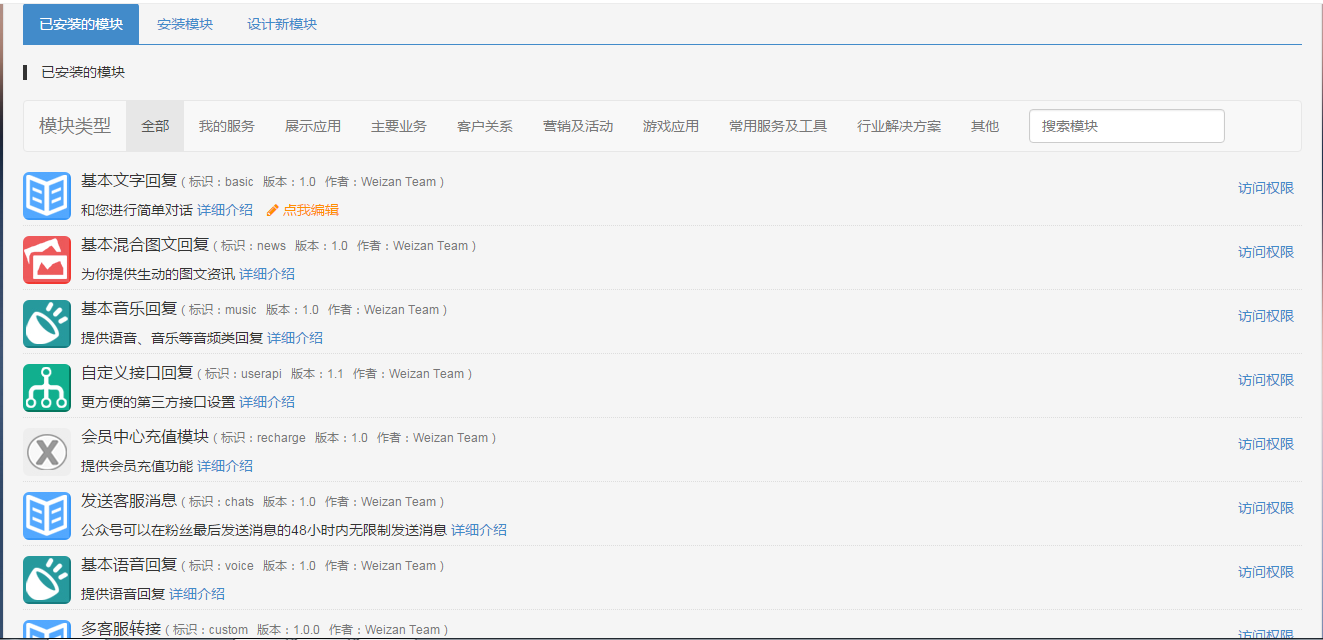
Task: Click the 发送客服消息 module book icon
Action: coord(47,515)
